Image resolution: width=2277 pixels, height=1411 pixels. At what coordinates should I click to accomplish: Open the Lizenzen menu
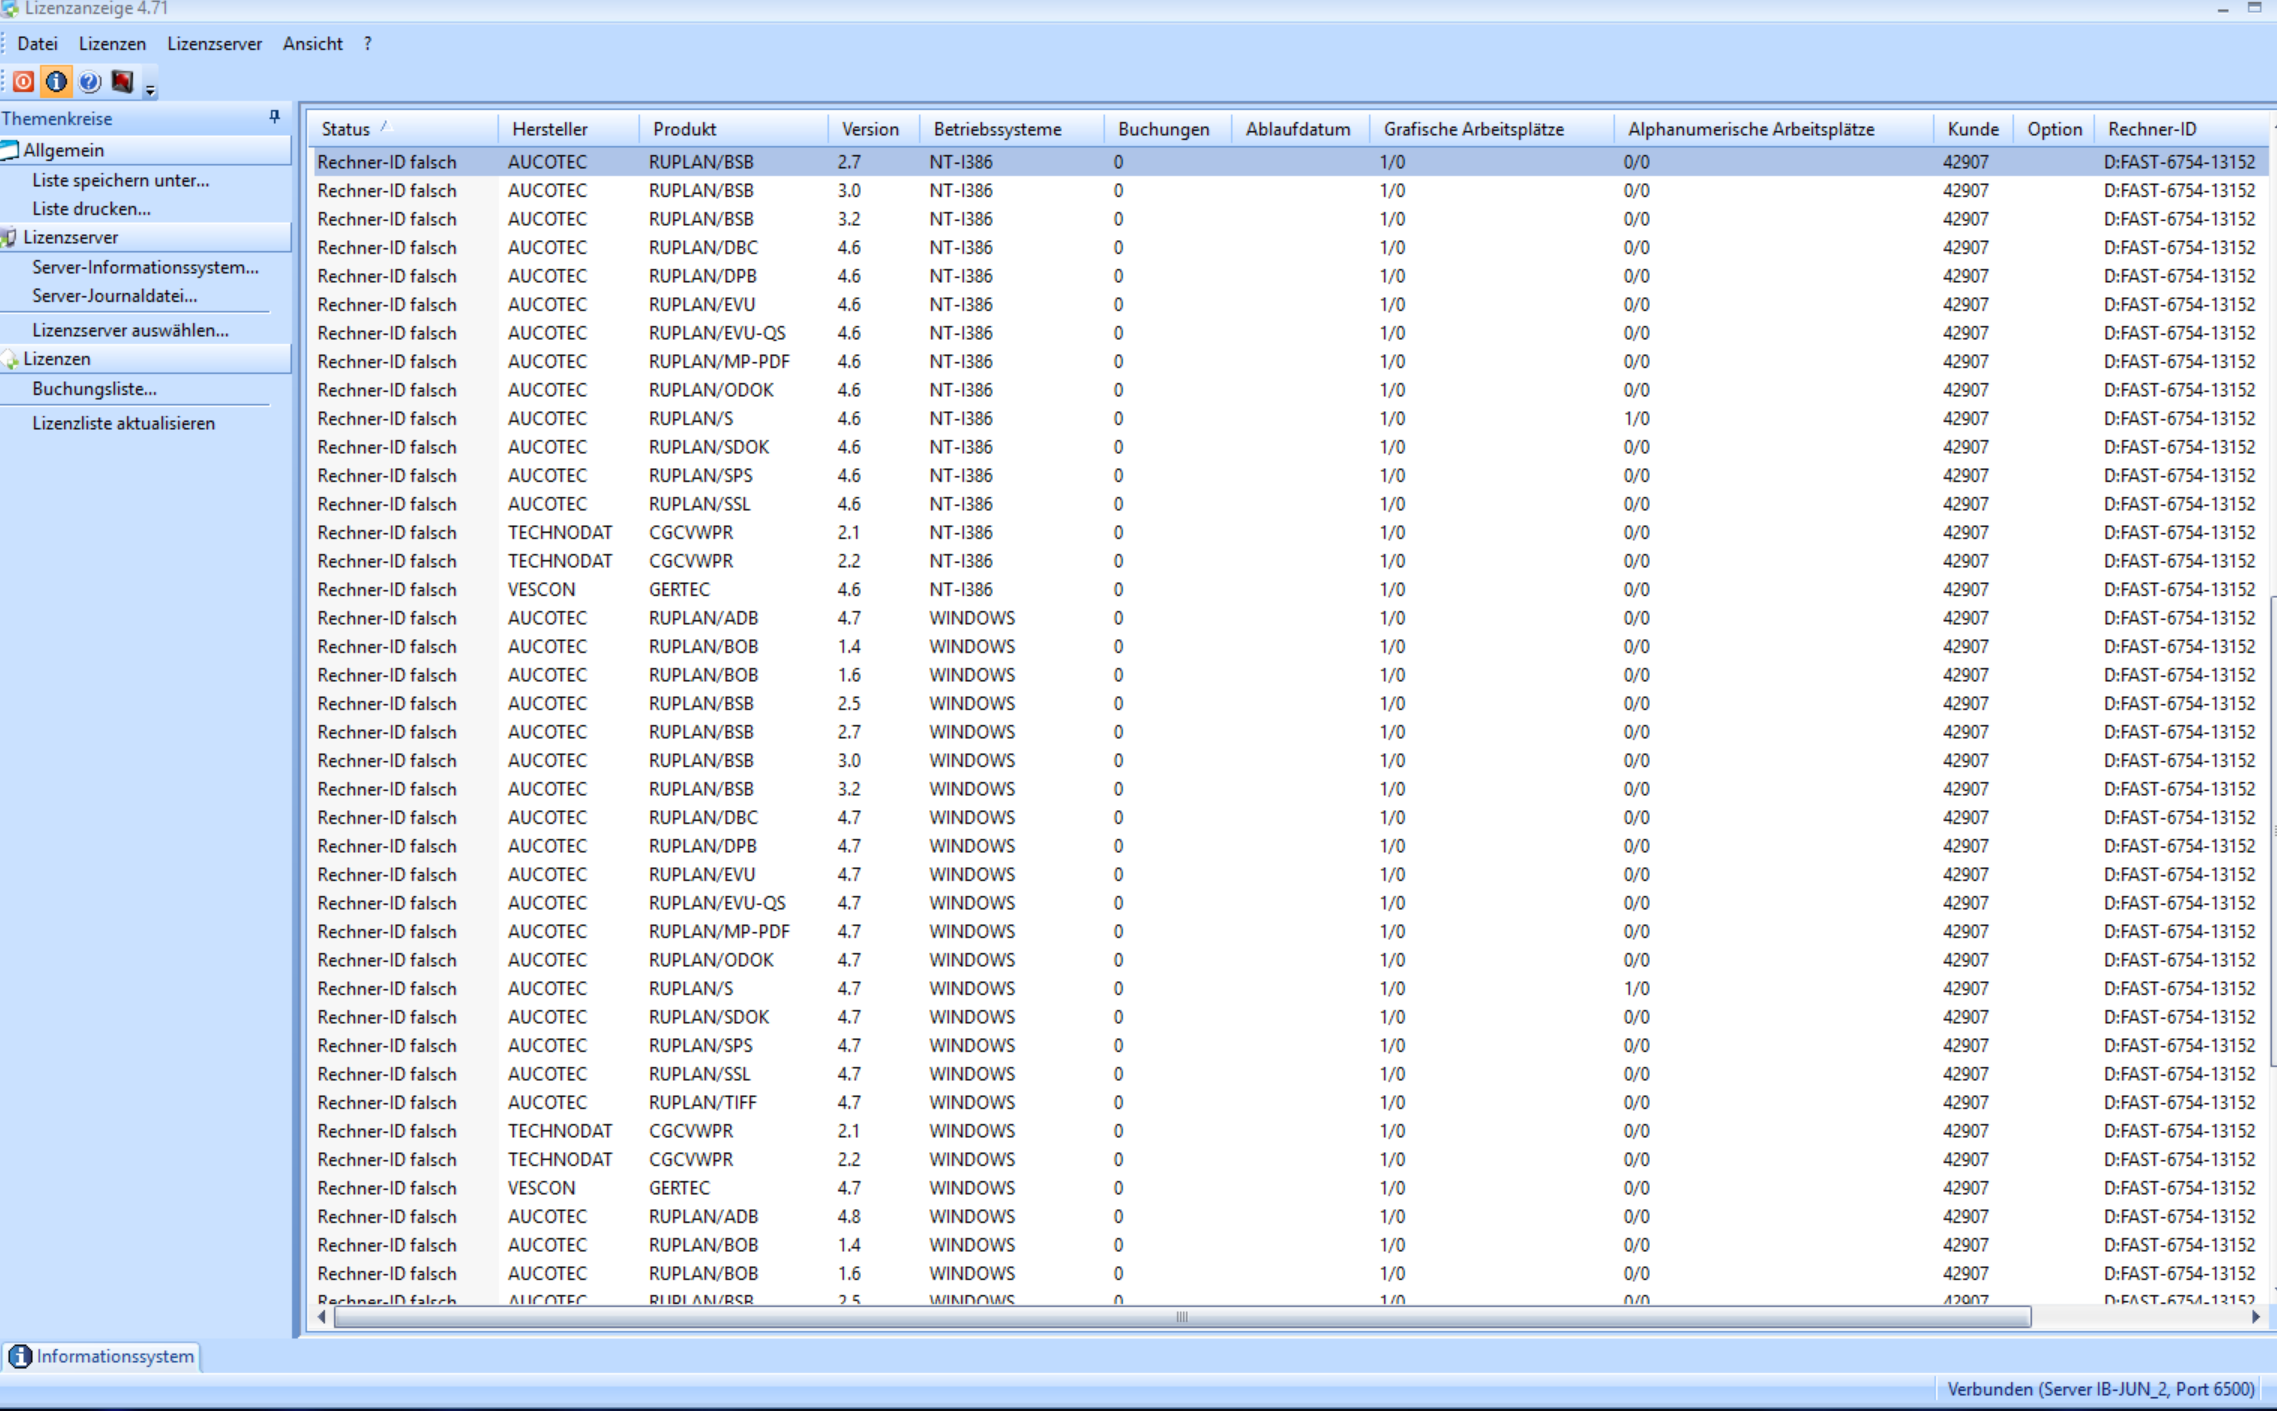click(x=112, y=43)
